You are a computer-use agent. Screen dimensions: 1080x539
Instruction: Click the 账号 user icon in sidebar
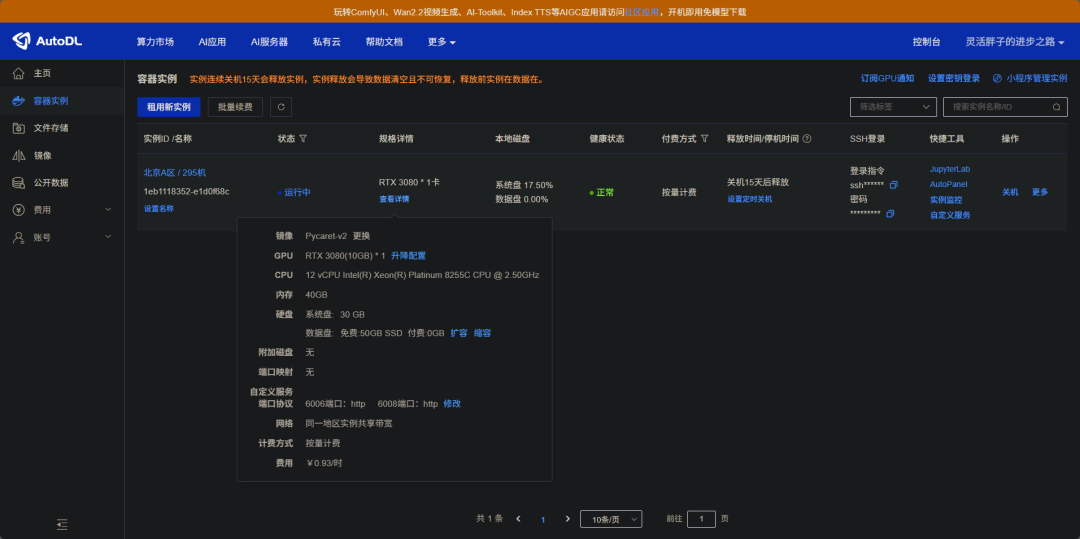19,237
